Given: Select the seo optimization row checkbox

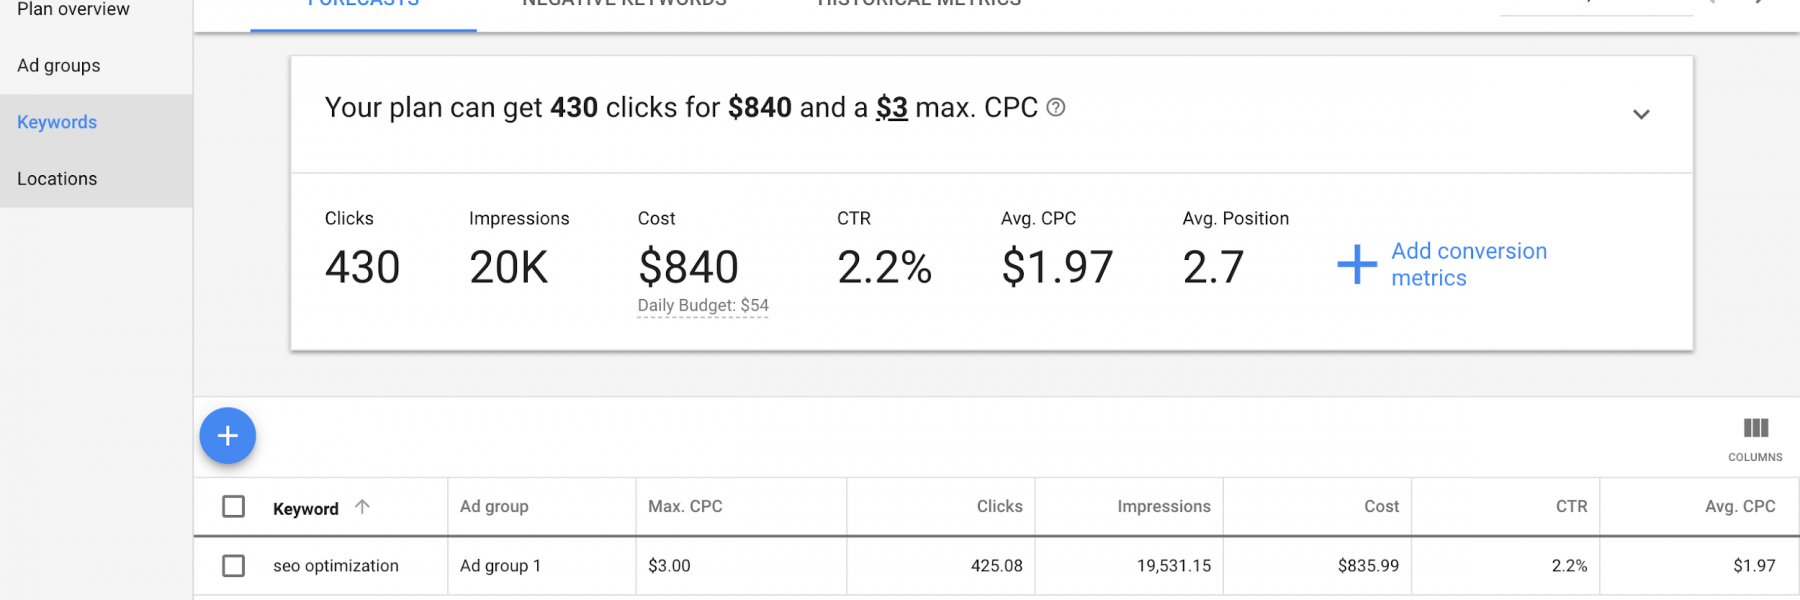Looking at the screenshot, I should [x=233, y=566].
